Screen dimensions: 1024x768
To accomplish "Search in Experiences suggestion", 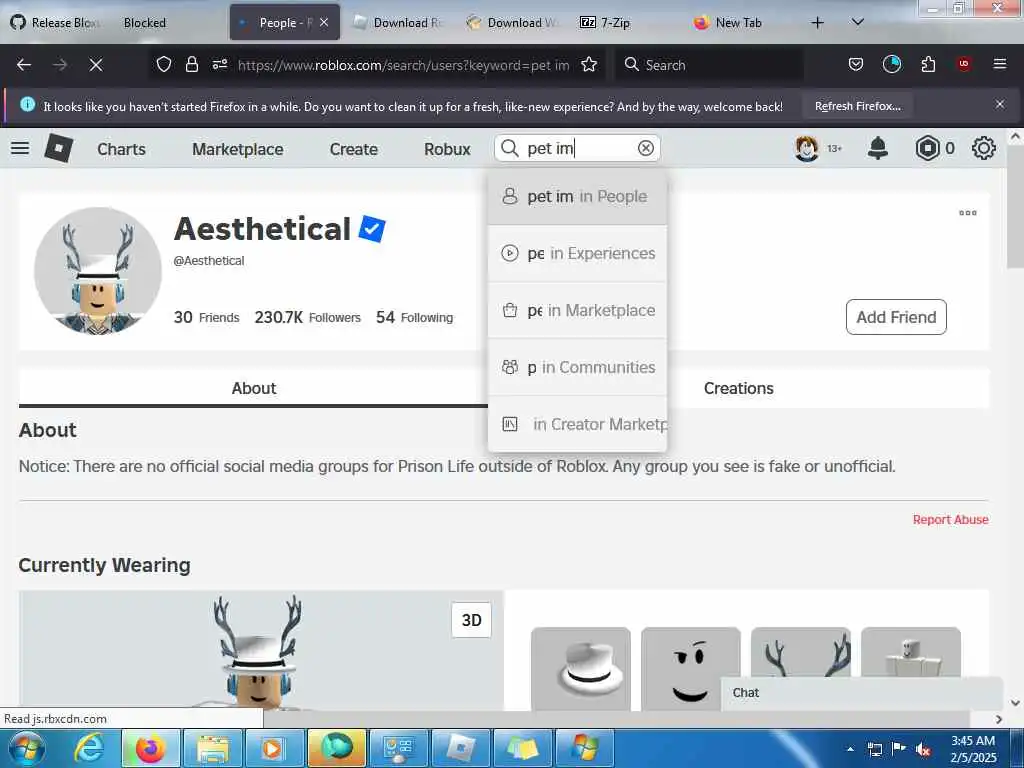I will (x=577, y=253).
